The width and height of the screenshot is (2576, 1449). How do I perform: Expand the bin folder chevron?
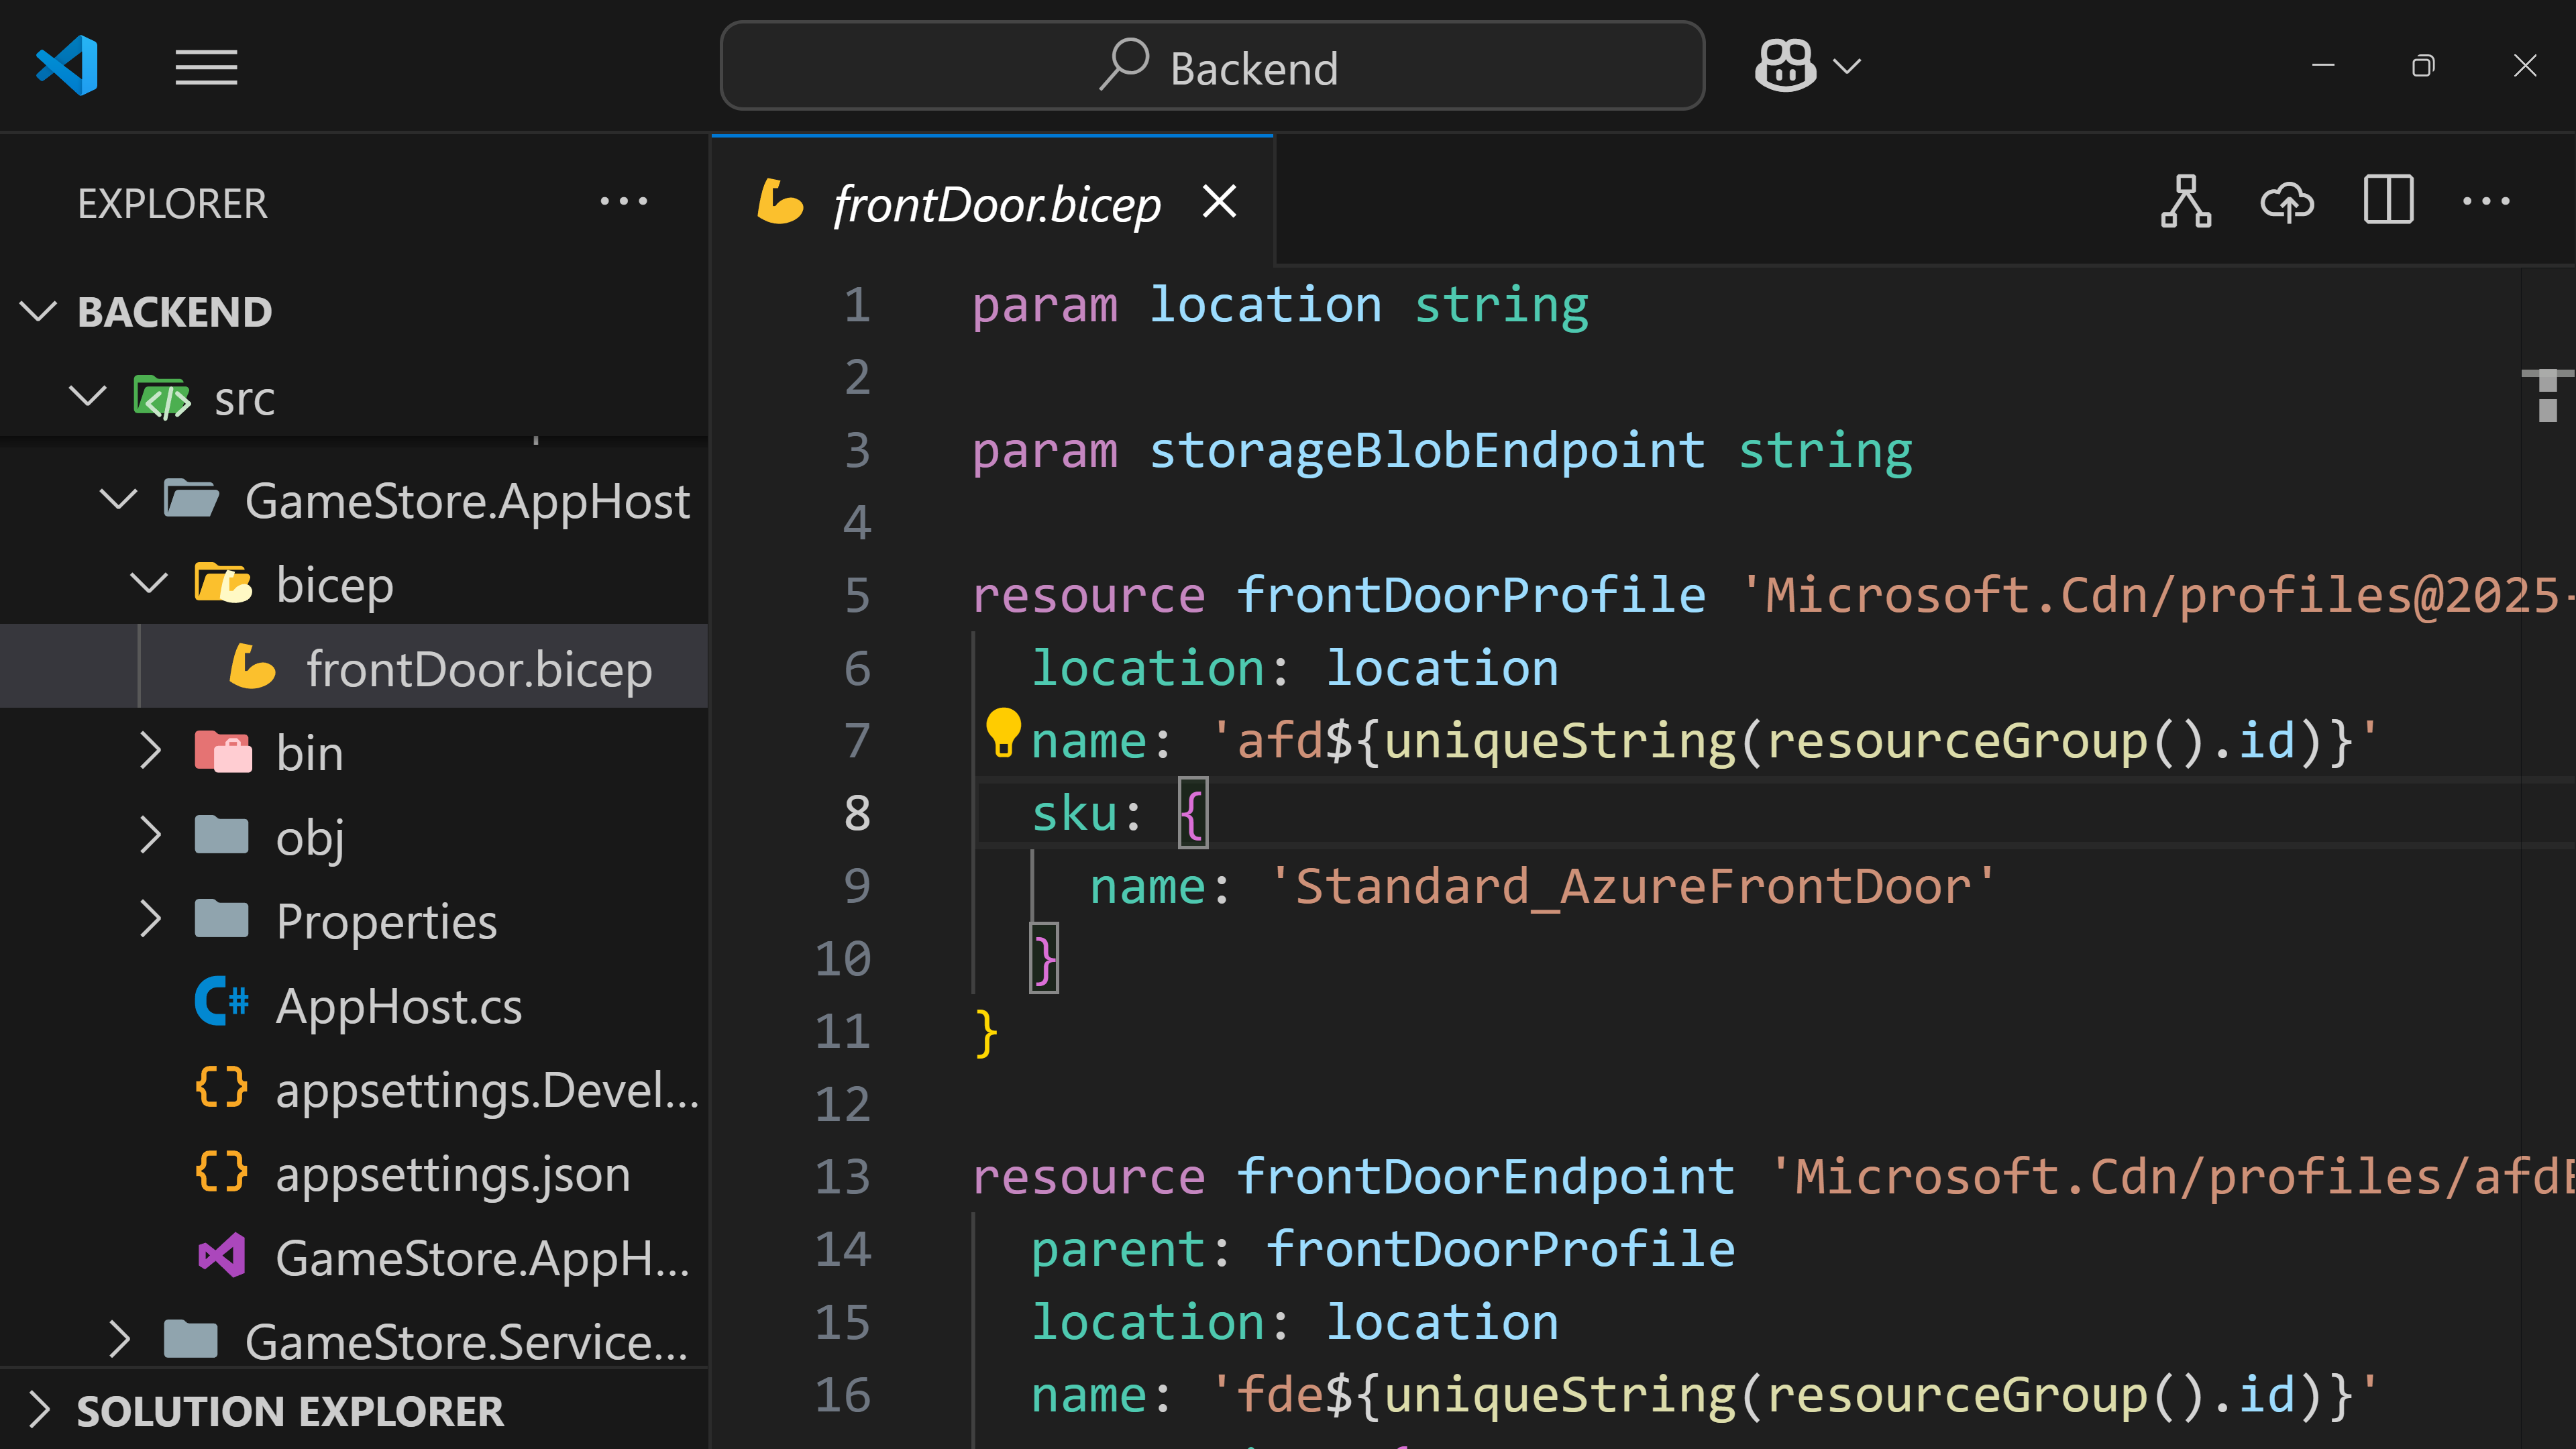coord(149,751)
